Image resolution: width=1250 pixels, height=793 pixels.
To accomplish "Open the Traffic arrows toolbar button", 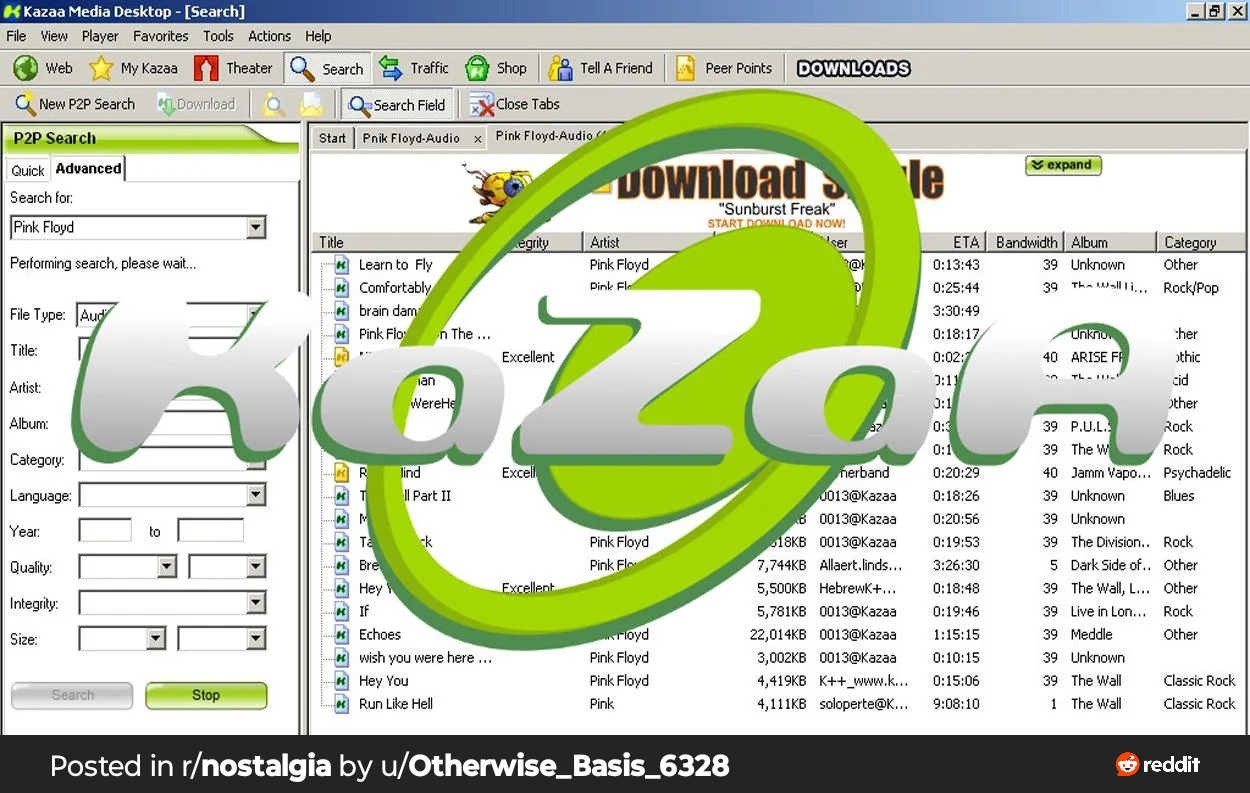I will point(414,68).
